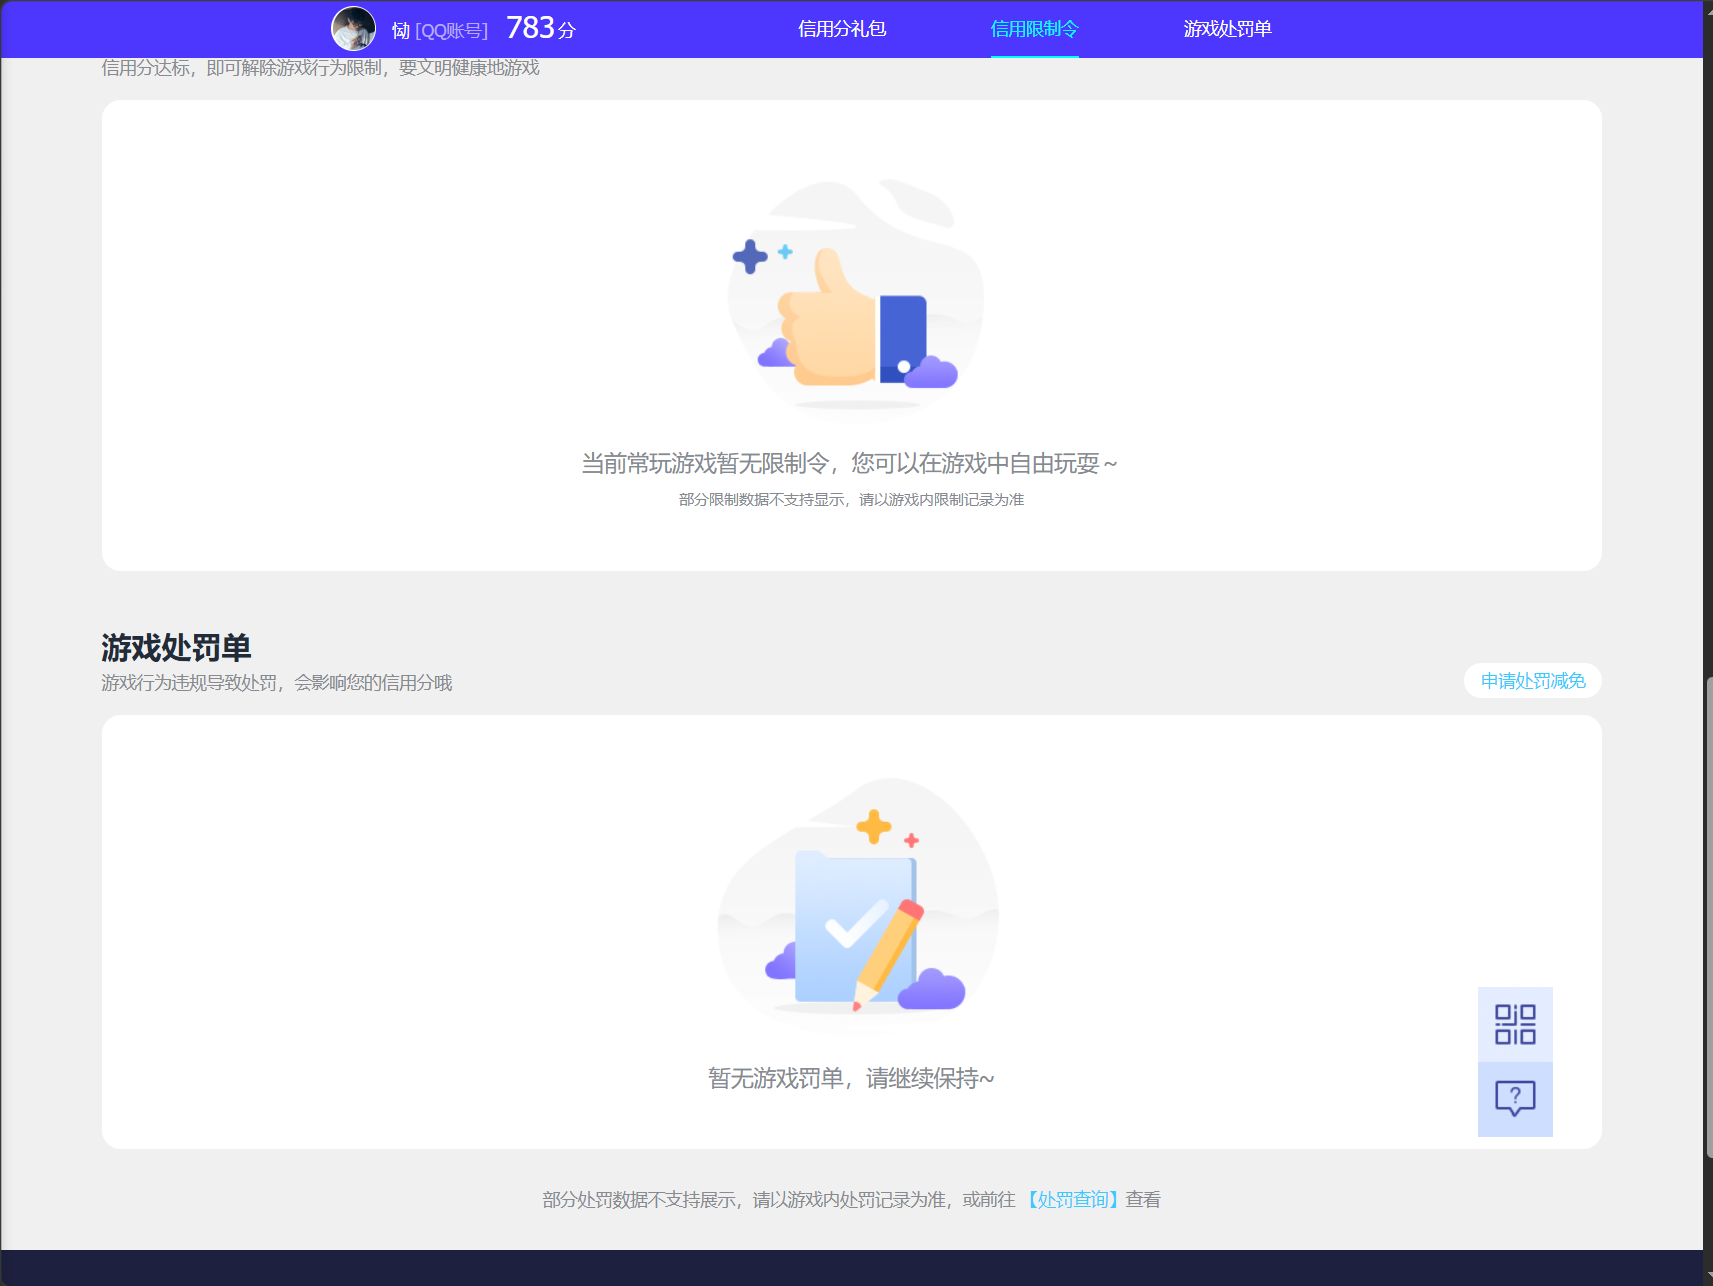Click the 游戏处罚单 section heading
Image resolution: width=1713 pixels, height=1286 pixels.
(x=176, y=647)
